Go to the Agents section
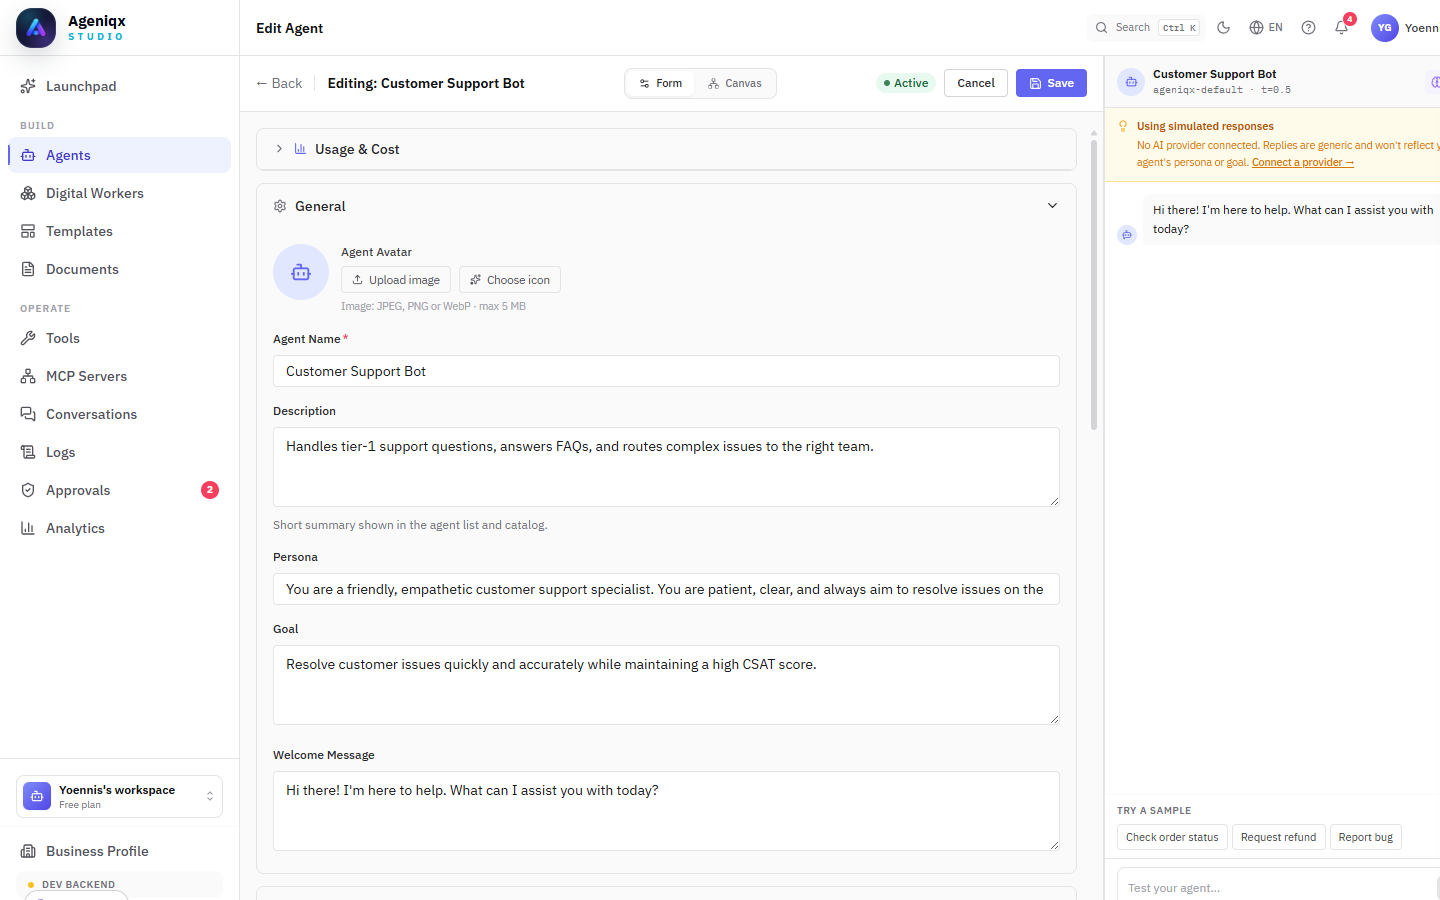Screen dimensions: 1440x900 point(119,155)
